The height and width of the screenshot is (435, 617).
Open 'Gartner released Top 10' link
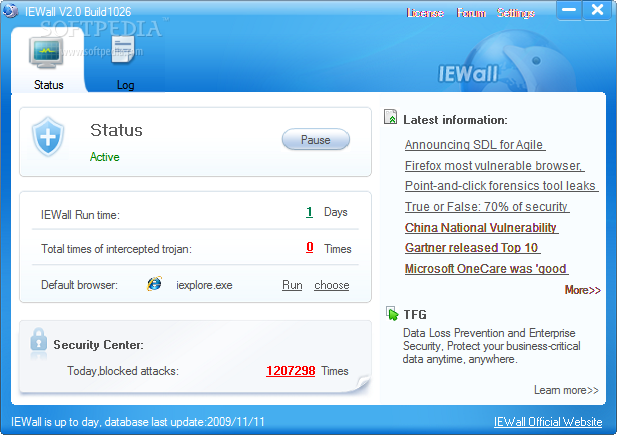[473, 248]
